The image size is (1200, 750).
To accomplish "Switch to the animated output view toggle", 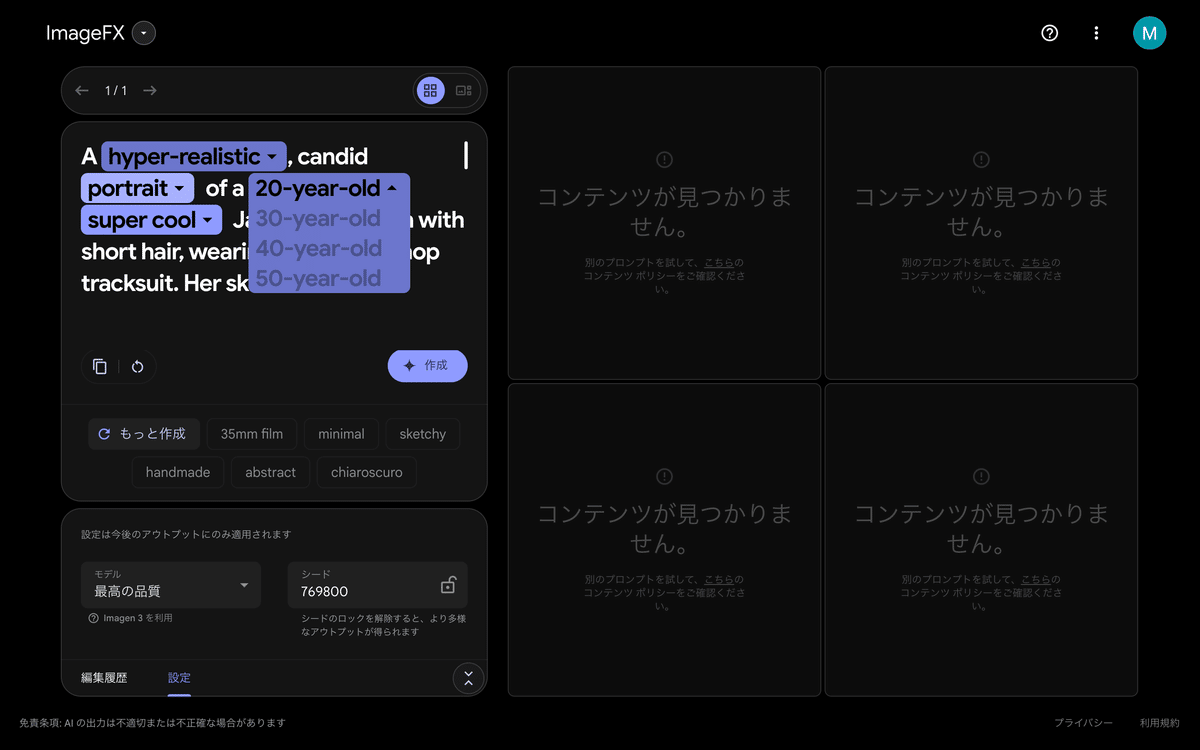I will click(463, 90).
